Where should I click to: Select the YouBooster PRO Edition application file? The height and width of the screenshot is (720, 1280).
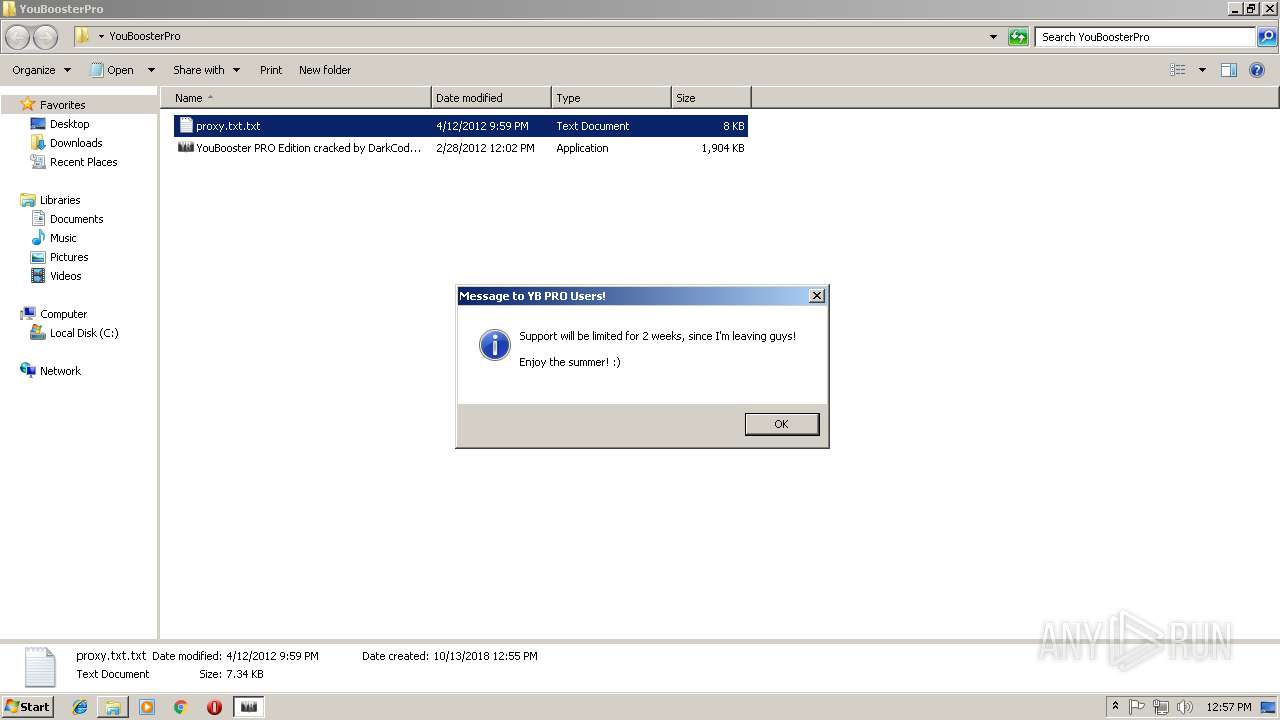460,148
